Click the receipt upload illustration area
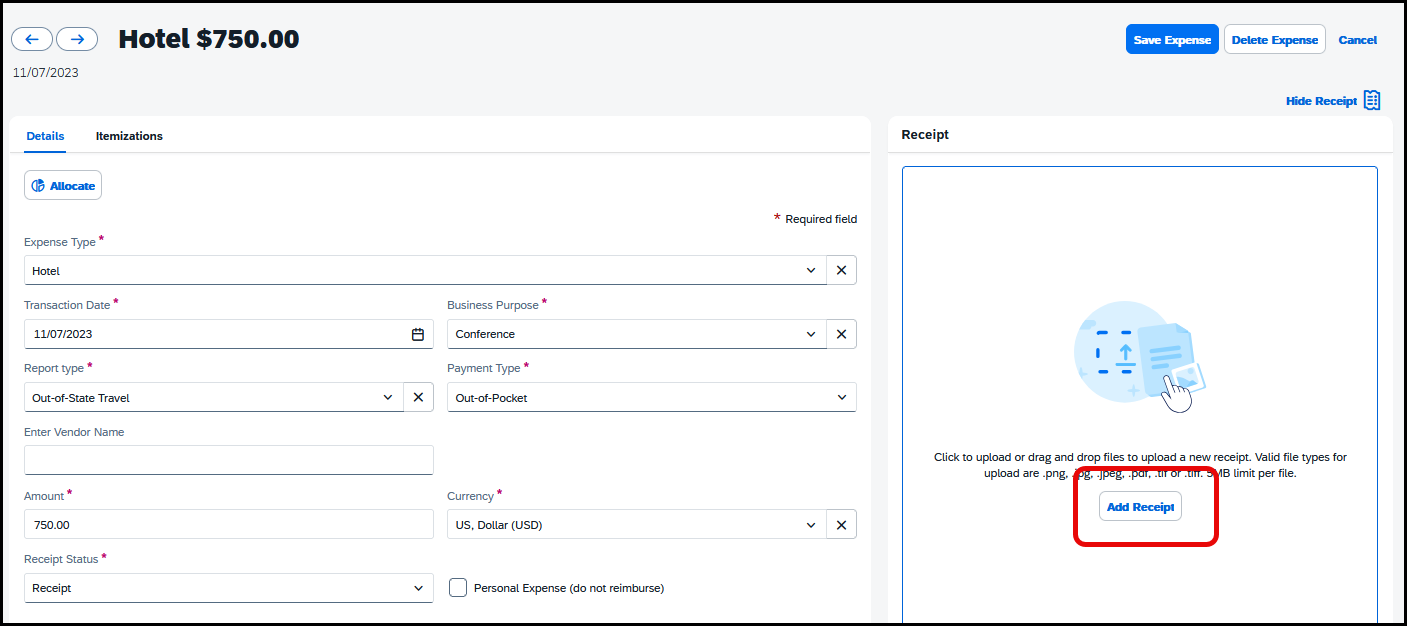The width and height of the screenshot is (1407, 626). (x=1139, y=355)
